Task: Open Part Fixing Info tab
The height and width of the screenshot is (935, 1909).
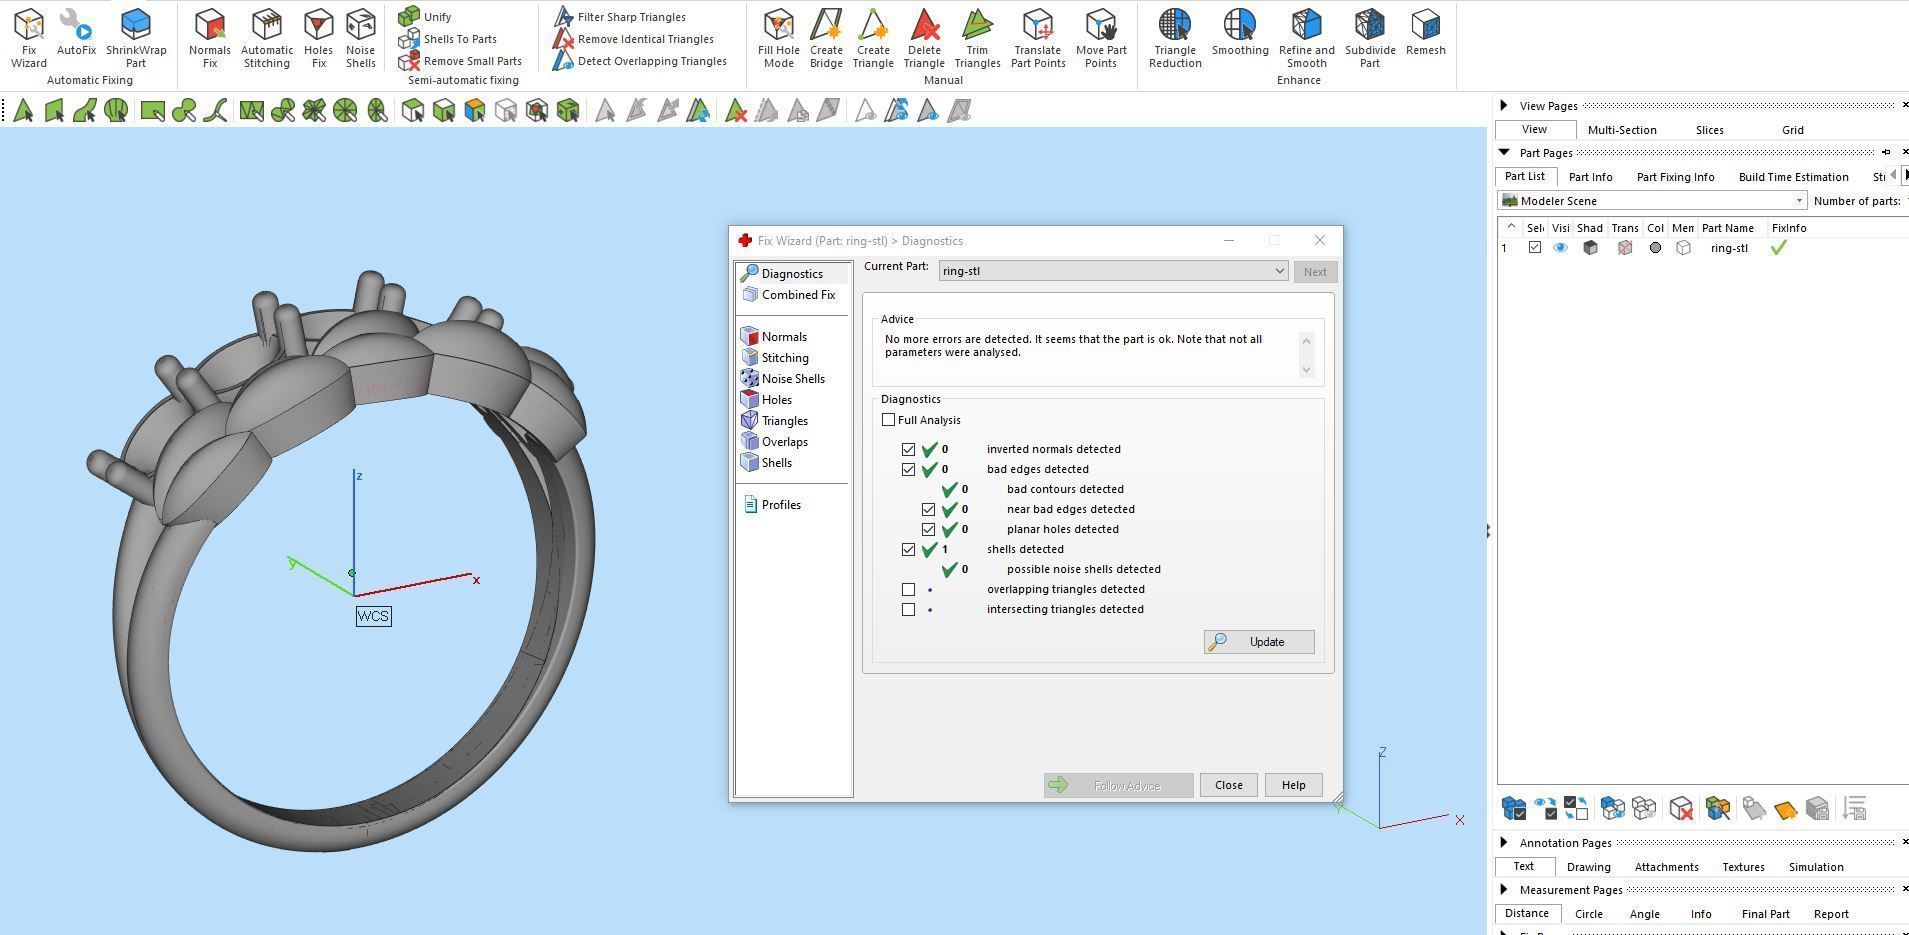Action: (1675, 177)
